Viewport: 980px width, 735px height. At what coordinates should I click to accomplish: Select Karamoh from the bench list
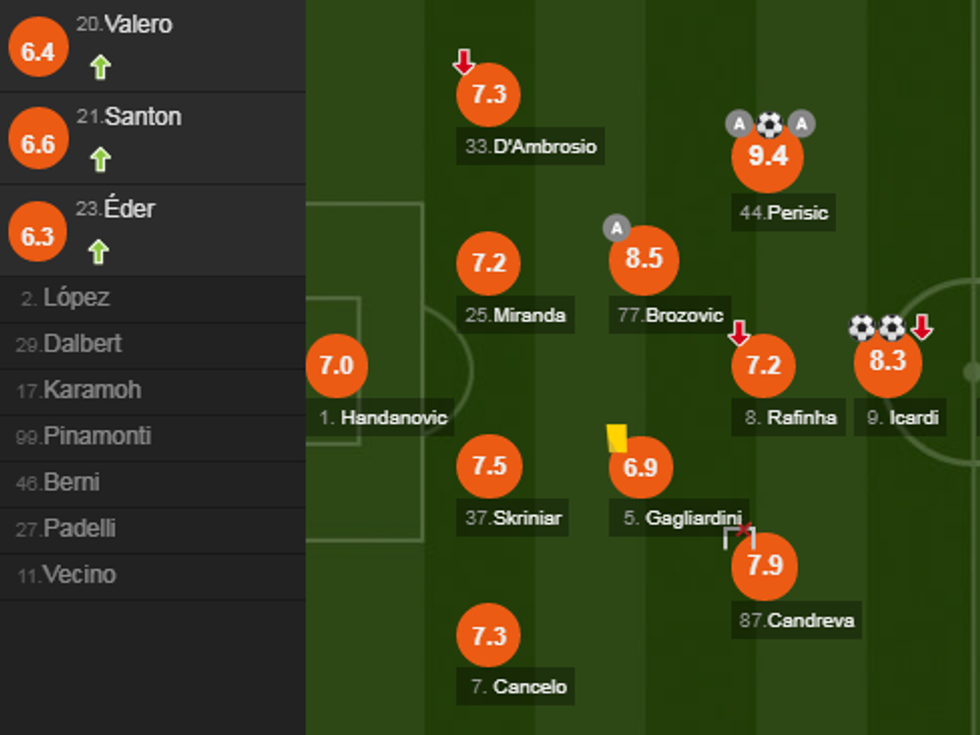pyautogui.click(x=92, y=390)
